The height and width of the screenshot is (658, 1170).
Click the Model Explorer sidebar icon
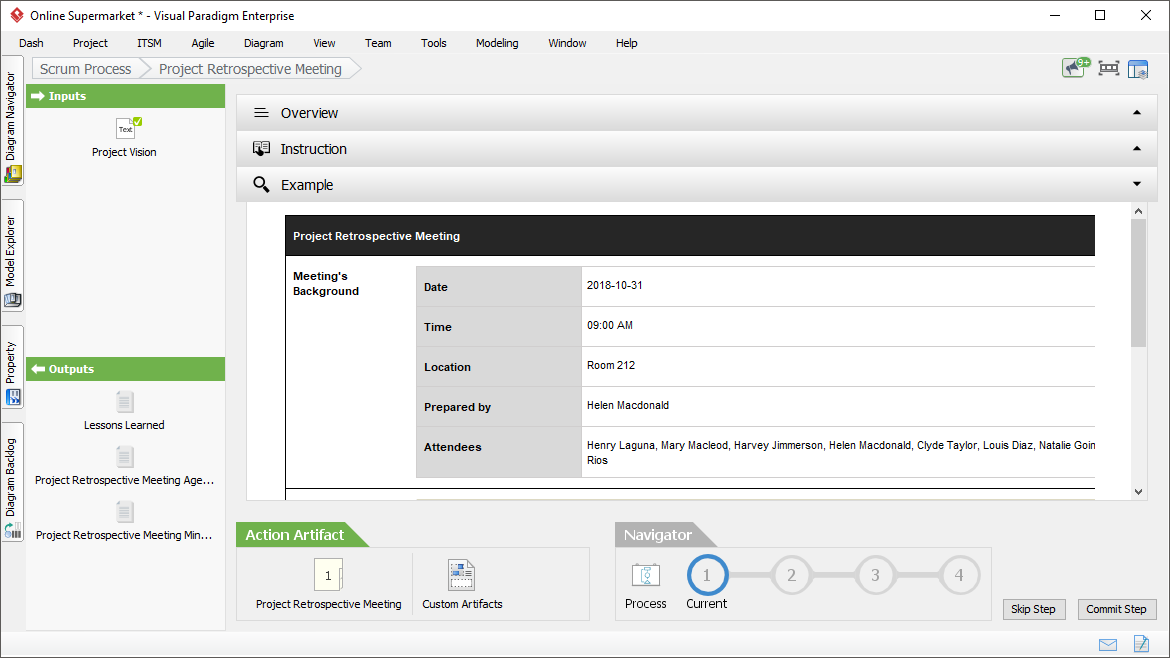pos(13,301)
